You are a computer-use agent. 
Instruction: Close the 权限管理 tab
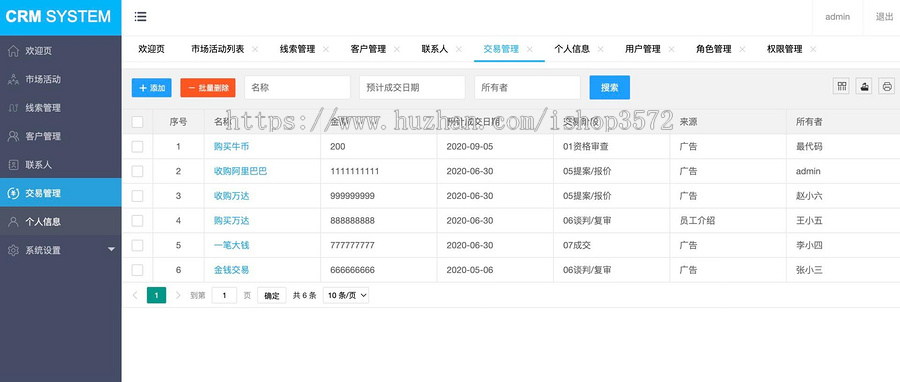click(813, 49)
